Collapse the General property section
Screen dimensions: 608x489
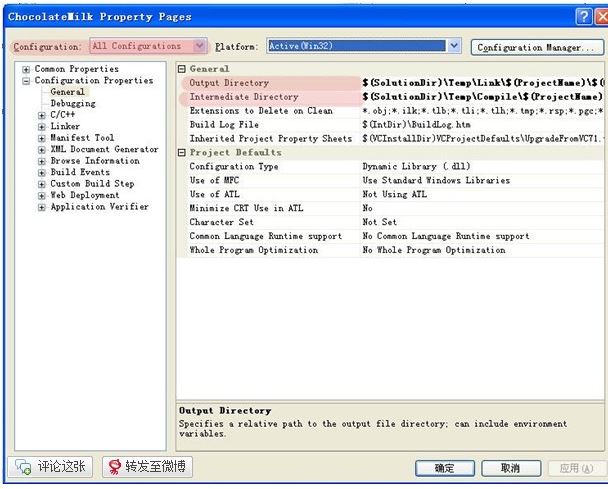click(181, 69)
